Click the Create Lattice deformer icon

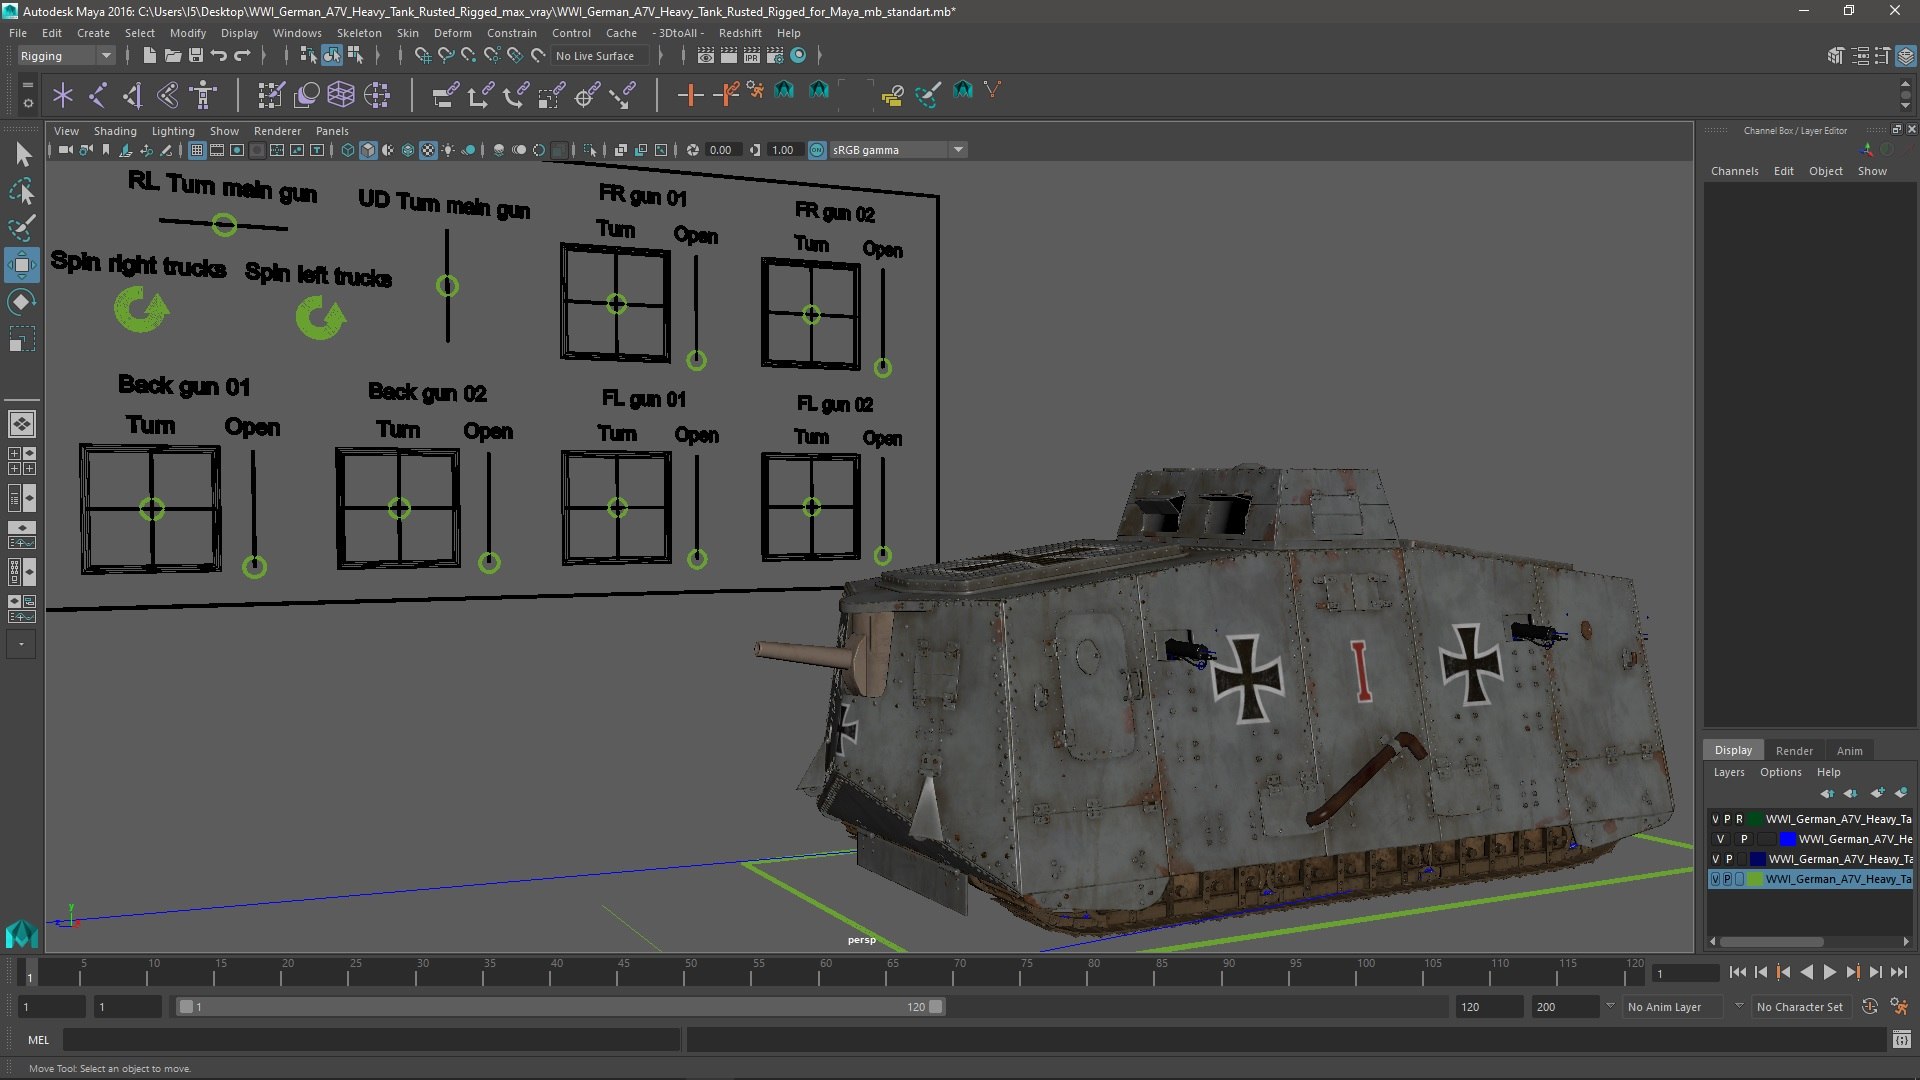(341, 95)
